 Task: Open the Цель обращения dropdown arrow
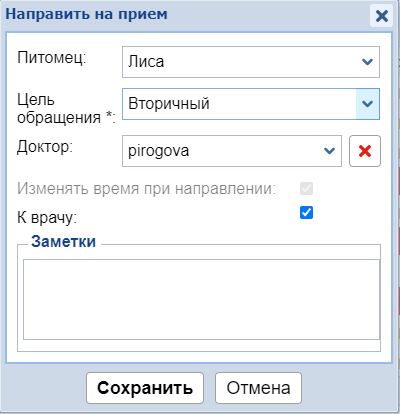point(367,104)
